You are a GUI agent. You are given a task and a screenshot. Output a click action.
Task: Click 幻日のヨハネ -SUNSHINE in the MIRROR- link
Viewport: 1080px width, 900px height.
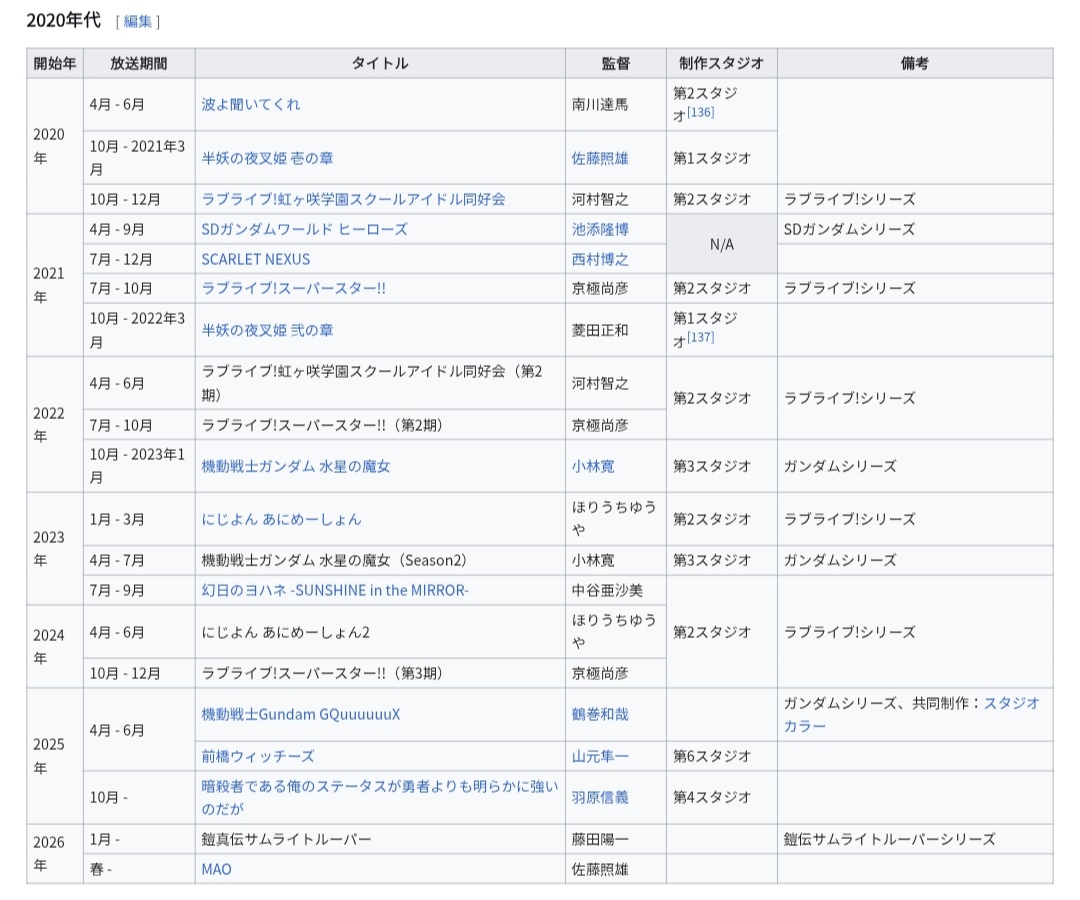pyautogui.click(x=335, y=590)
